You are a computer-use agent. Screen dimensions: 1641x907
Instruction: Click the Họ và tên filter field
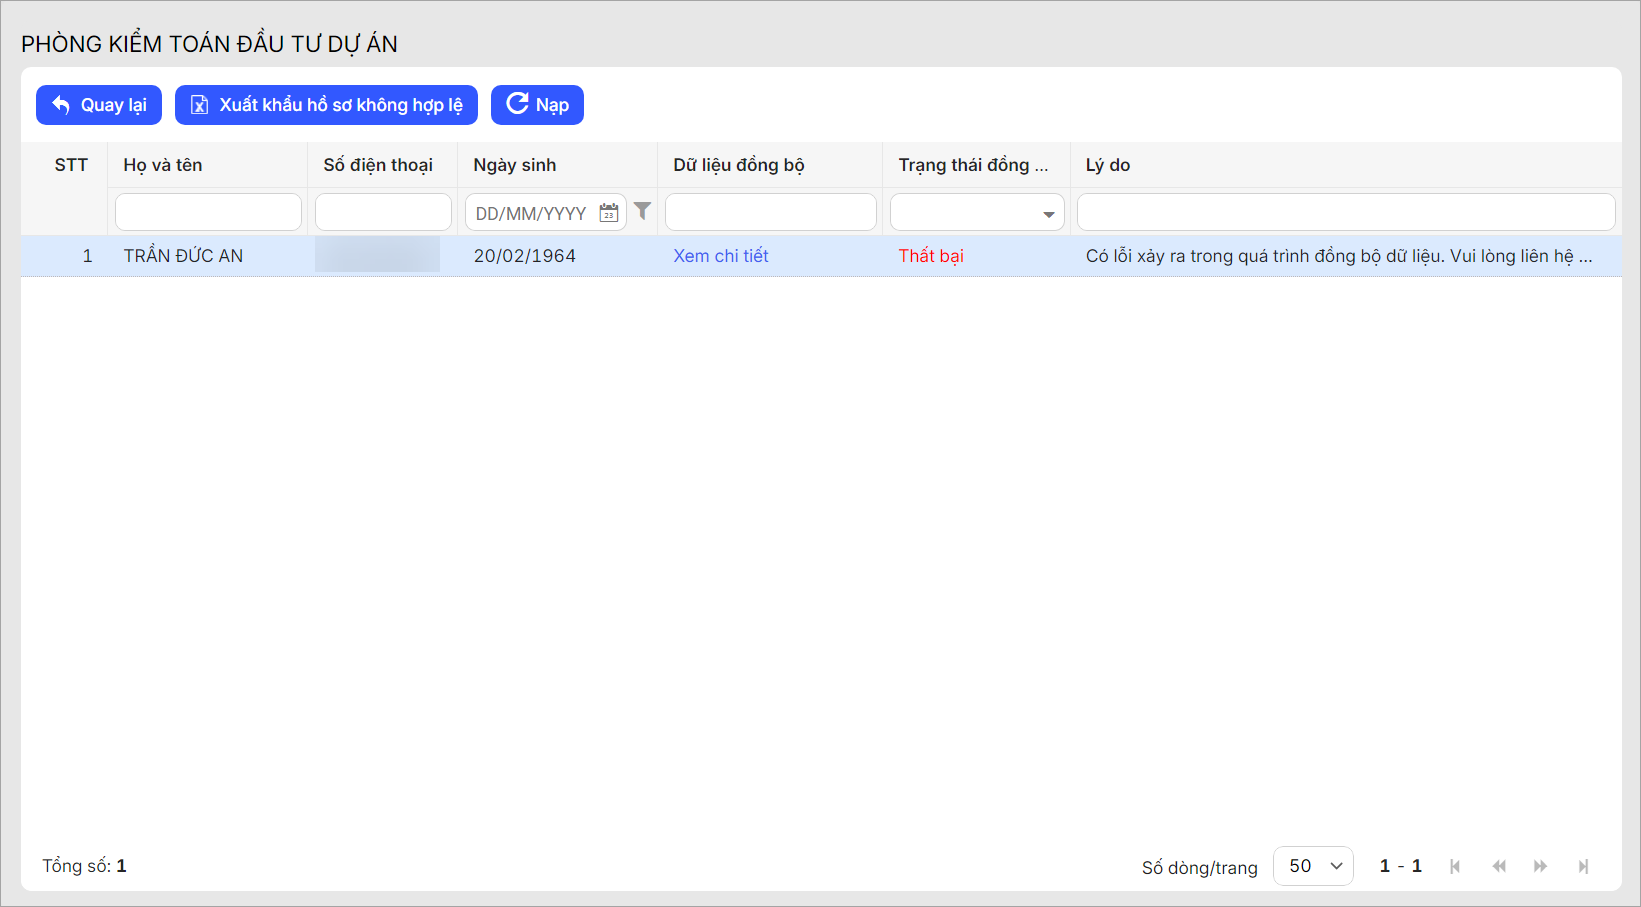click(208, 213)
